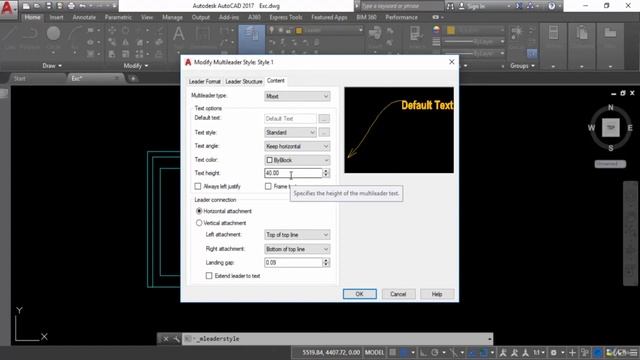This screenshot has height=360, width=640.
Task: Click Cancel in the dialog
Action: [398, 294]
